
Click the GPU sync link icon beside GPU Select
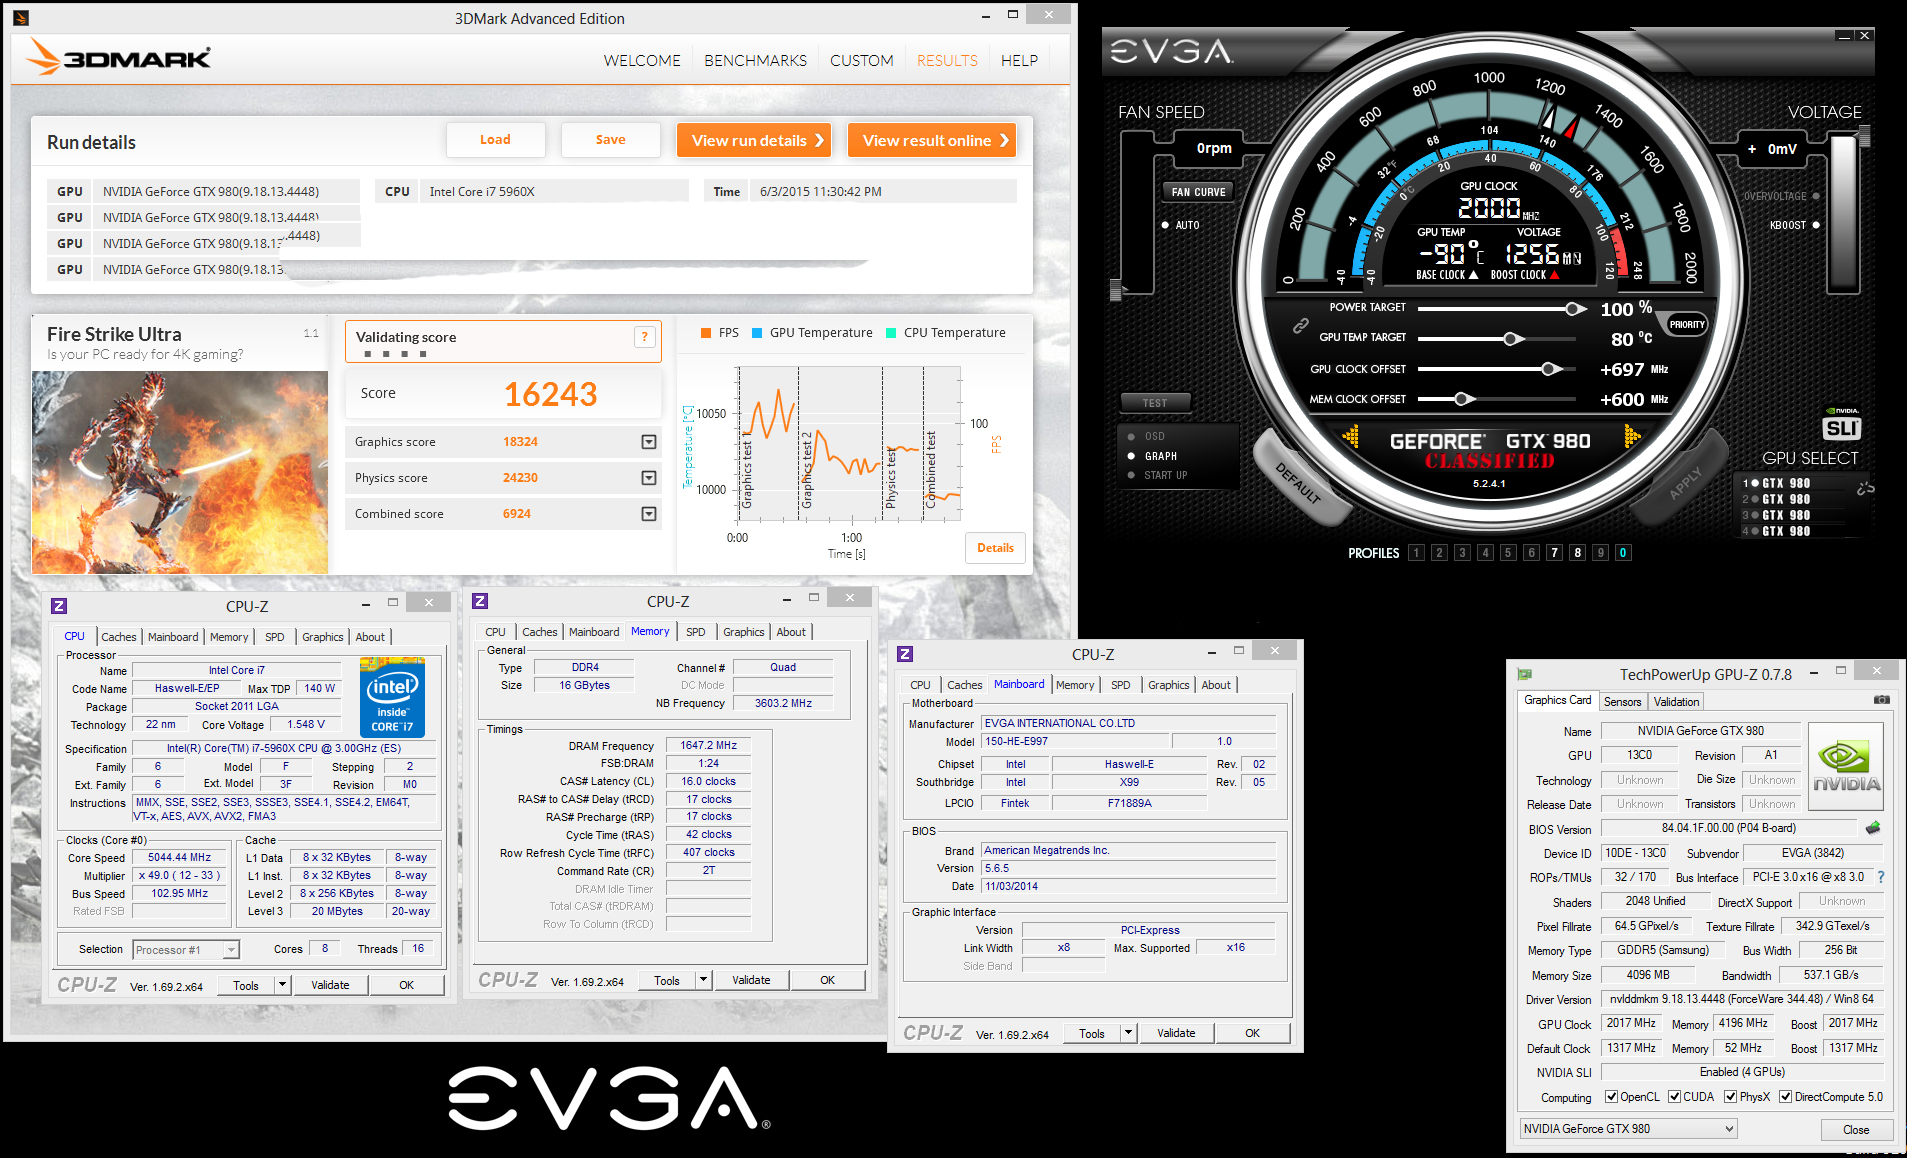(1865, 488)
